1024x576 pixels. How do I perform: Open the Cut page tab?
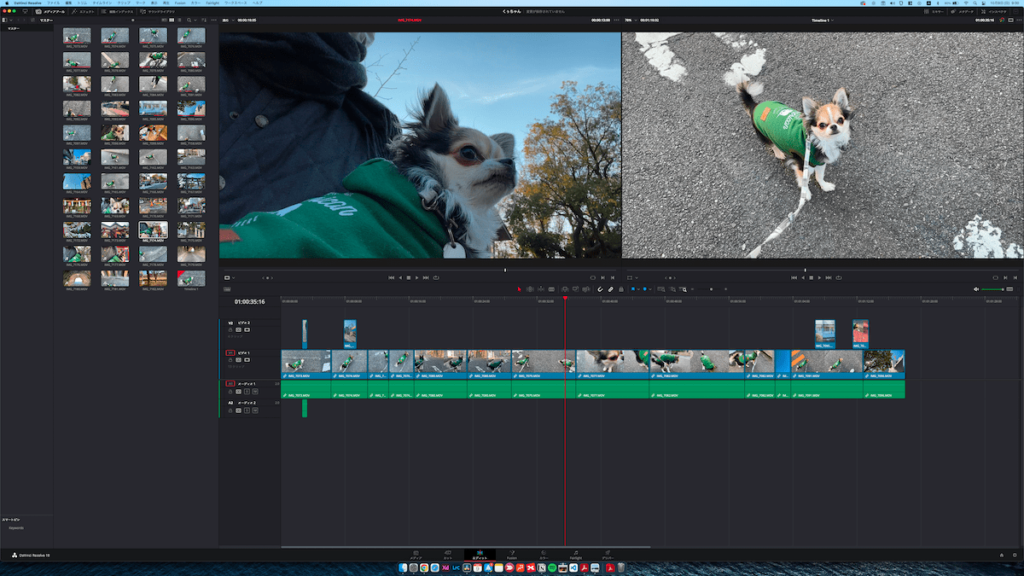[x=447, y=555]
